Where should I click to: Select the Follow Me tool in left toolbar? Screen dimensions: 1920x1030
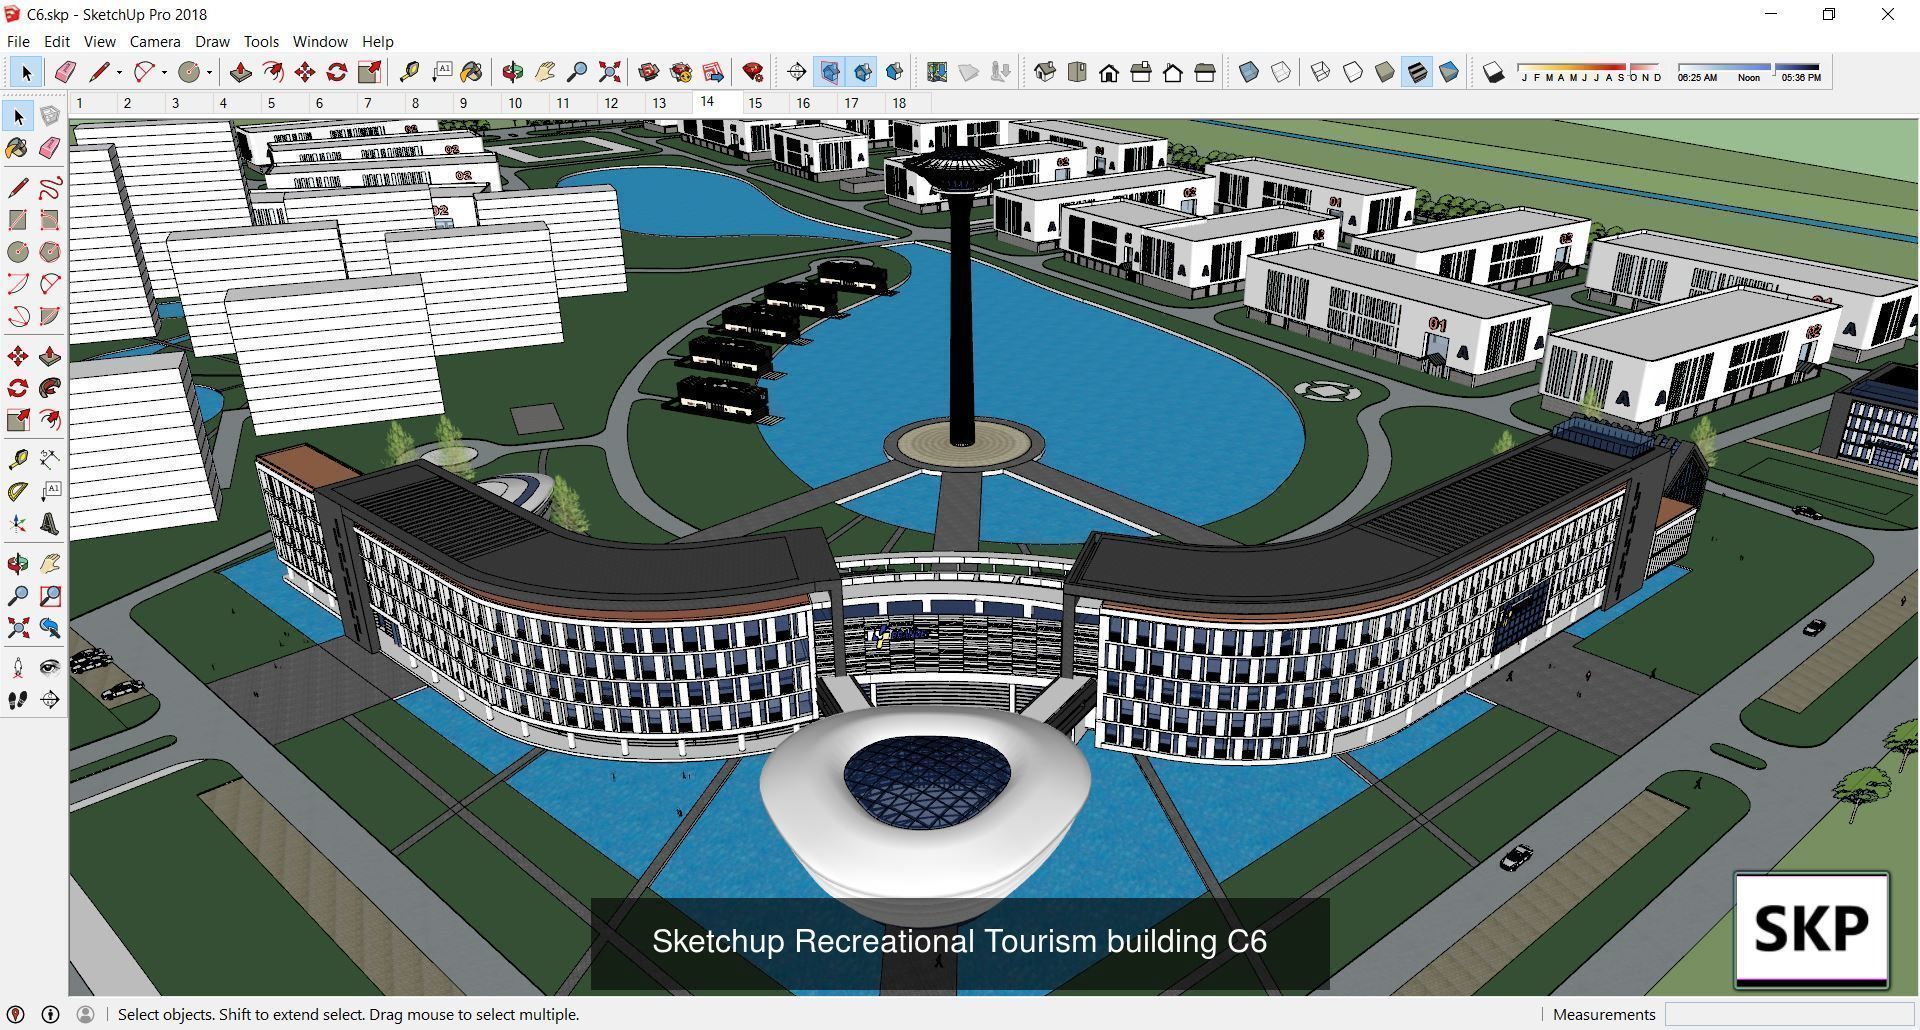(50, 388)
